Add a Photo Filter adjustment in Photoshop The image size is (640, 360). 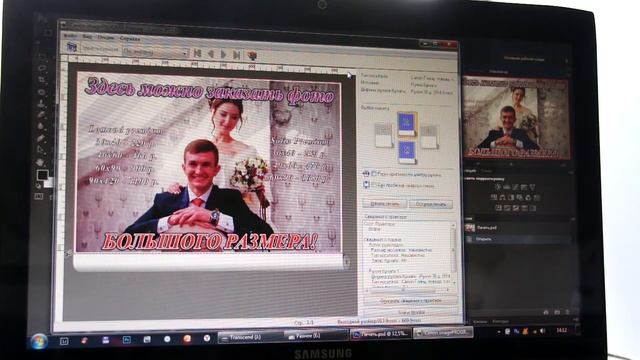[520, 198]
